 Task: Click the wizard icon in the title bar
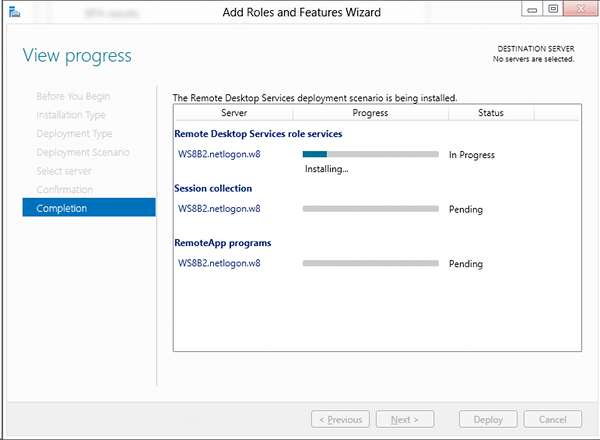[x=11, y=14]
